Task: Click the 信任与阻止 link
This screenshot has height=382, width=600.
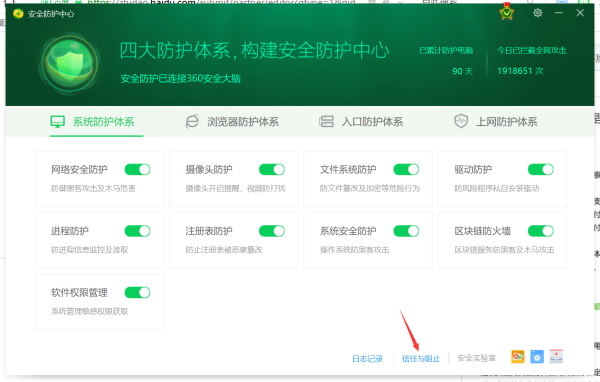Action: point(421,359)
